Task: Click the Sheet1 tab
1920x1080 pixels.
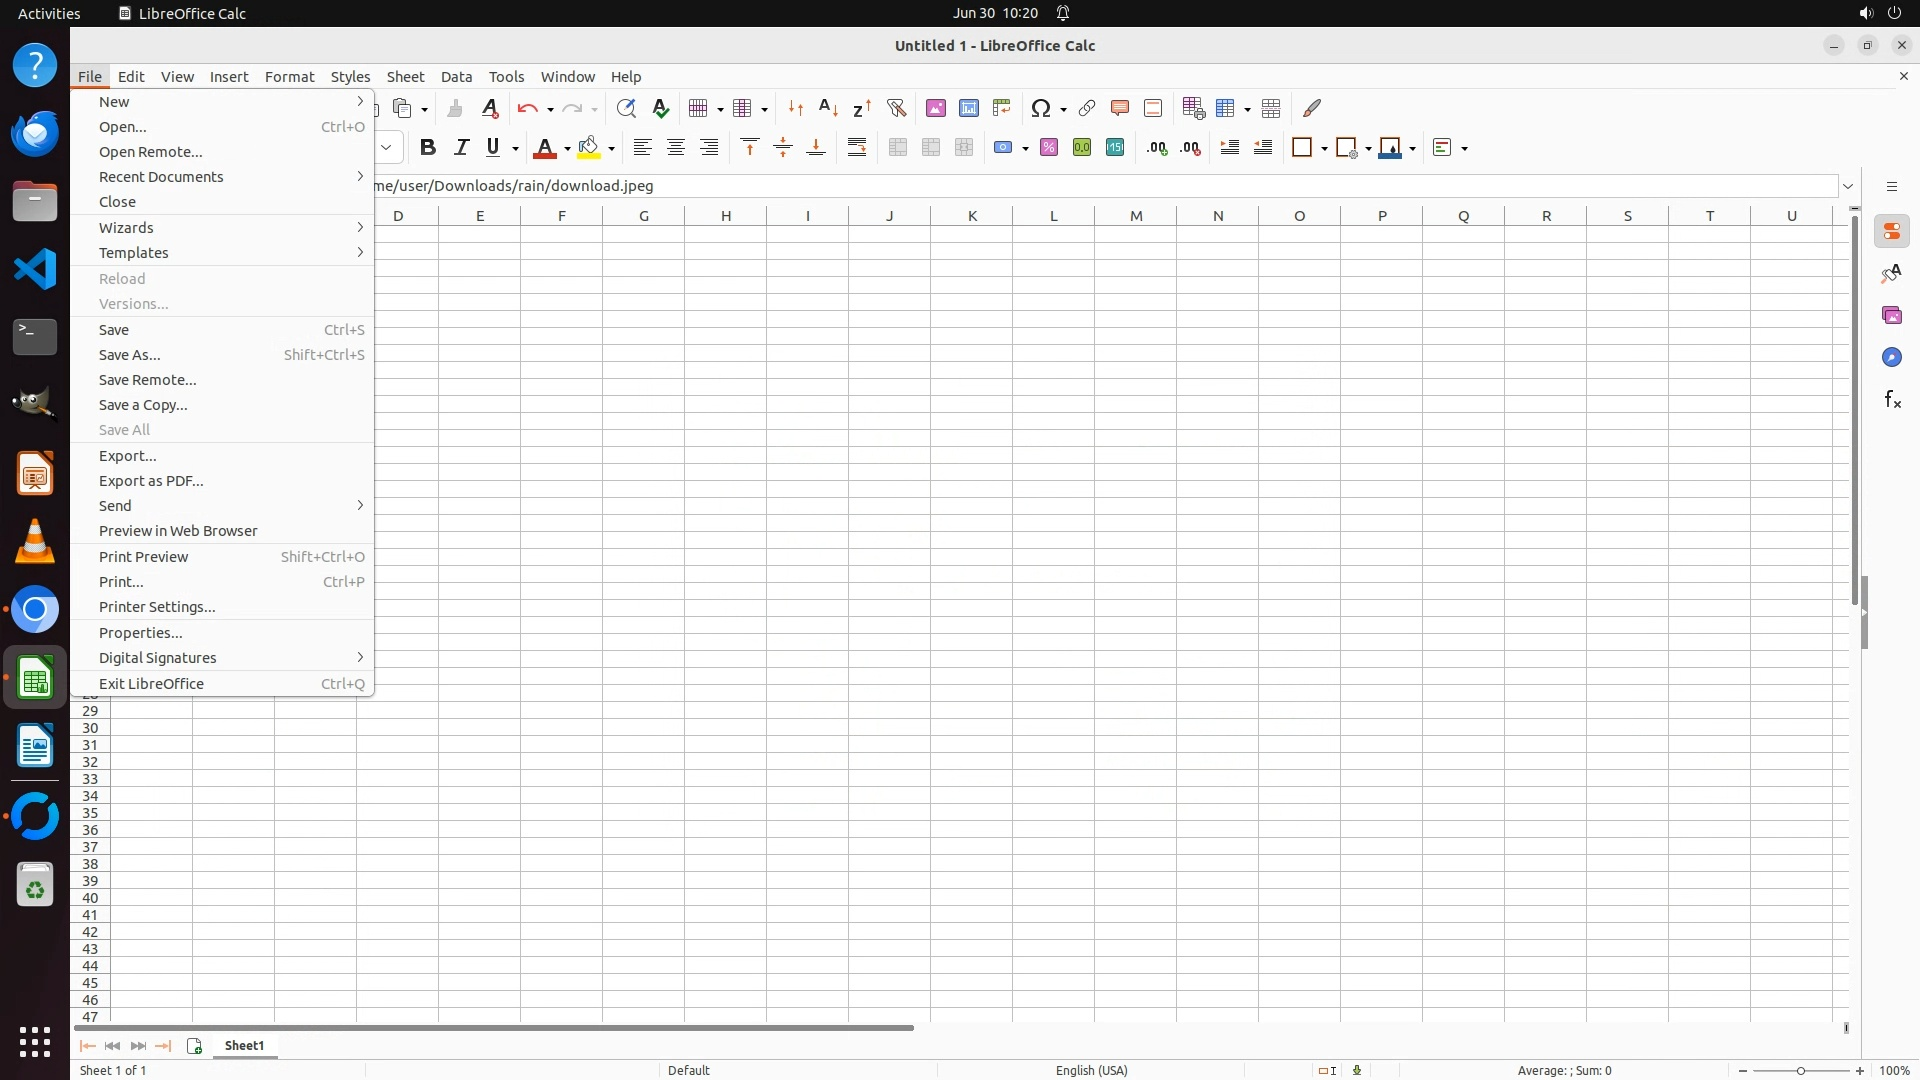Action: click(x=245, y=1046)
